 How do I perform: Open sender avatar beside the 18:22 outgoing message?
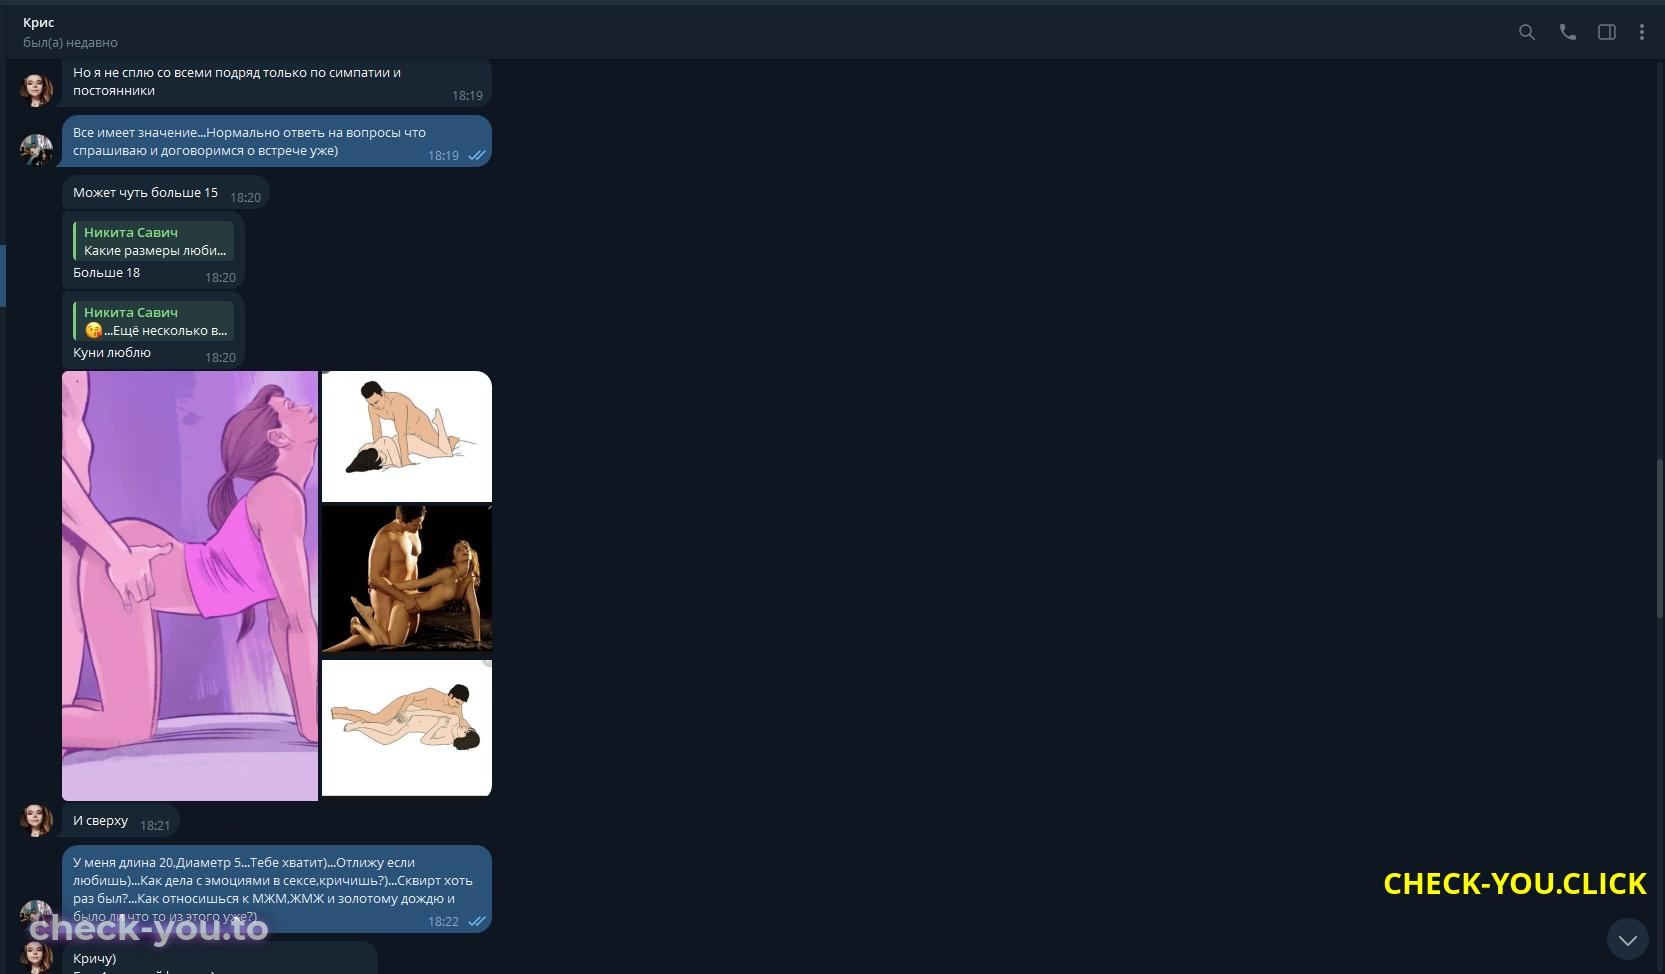coord(37,916)
